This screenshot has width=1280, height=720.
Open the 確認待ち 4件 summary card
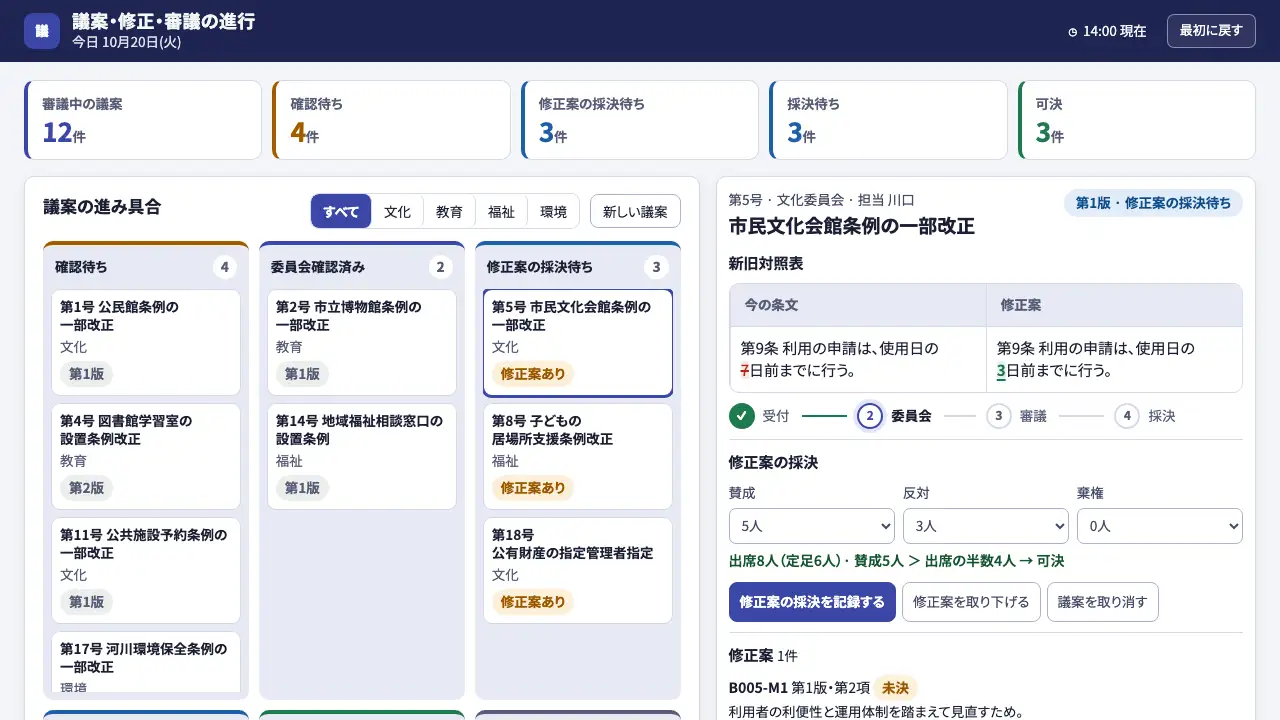pos(391,120)
